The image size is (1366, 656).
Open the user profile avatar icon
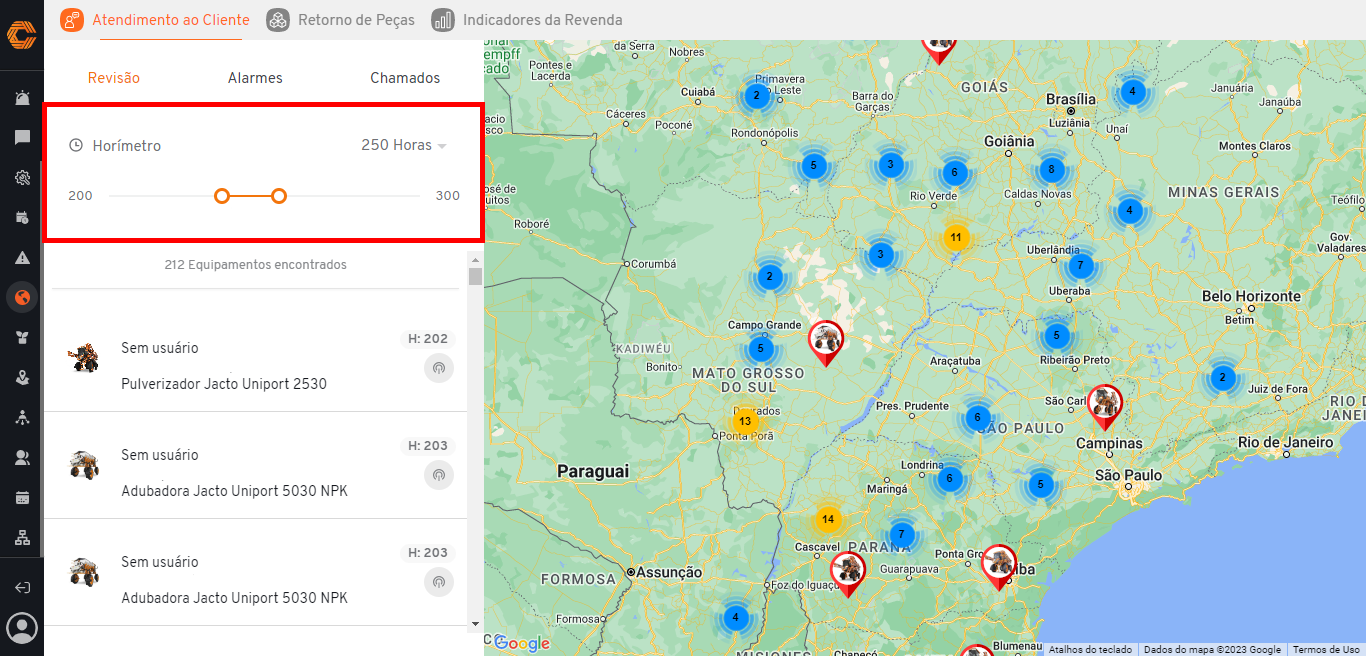[22, 628]
